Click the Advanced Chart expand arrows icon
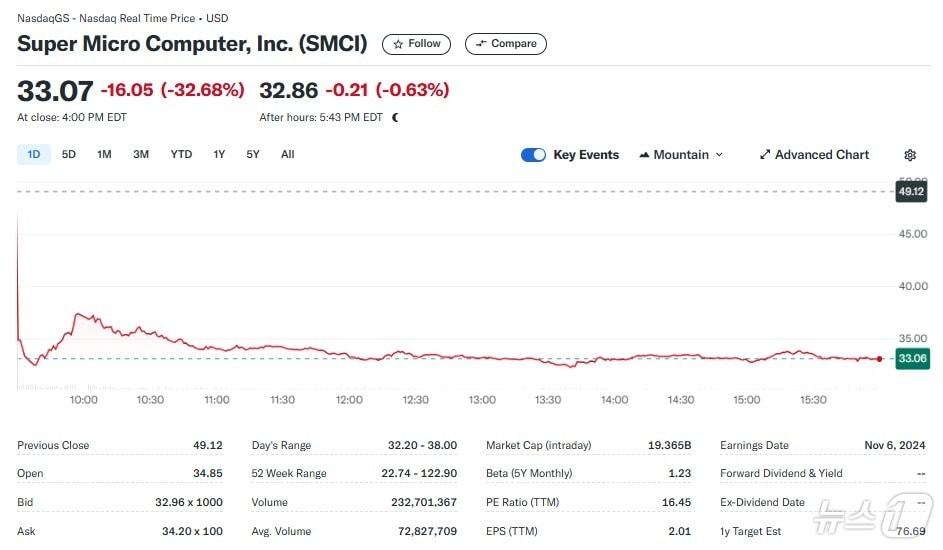The image size is (943, 550). pyautogui.click(x=765, y=155)
